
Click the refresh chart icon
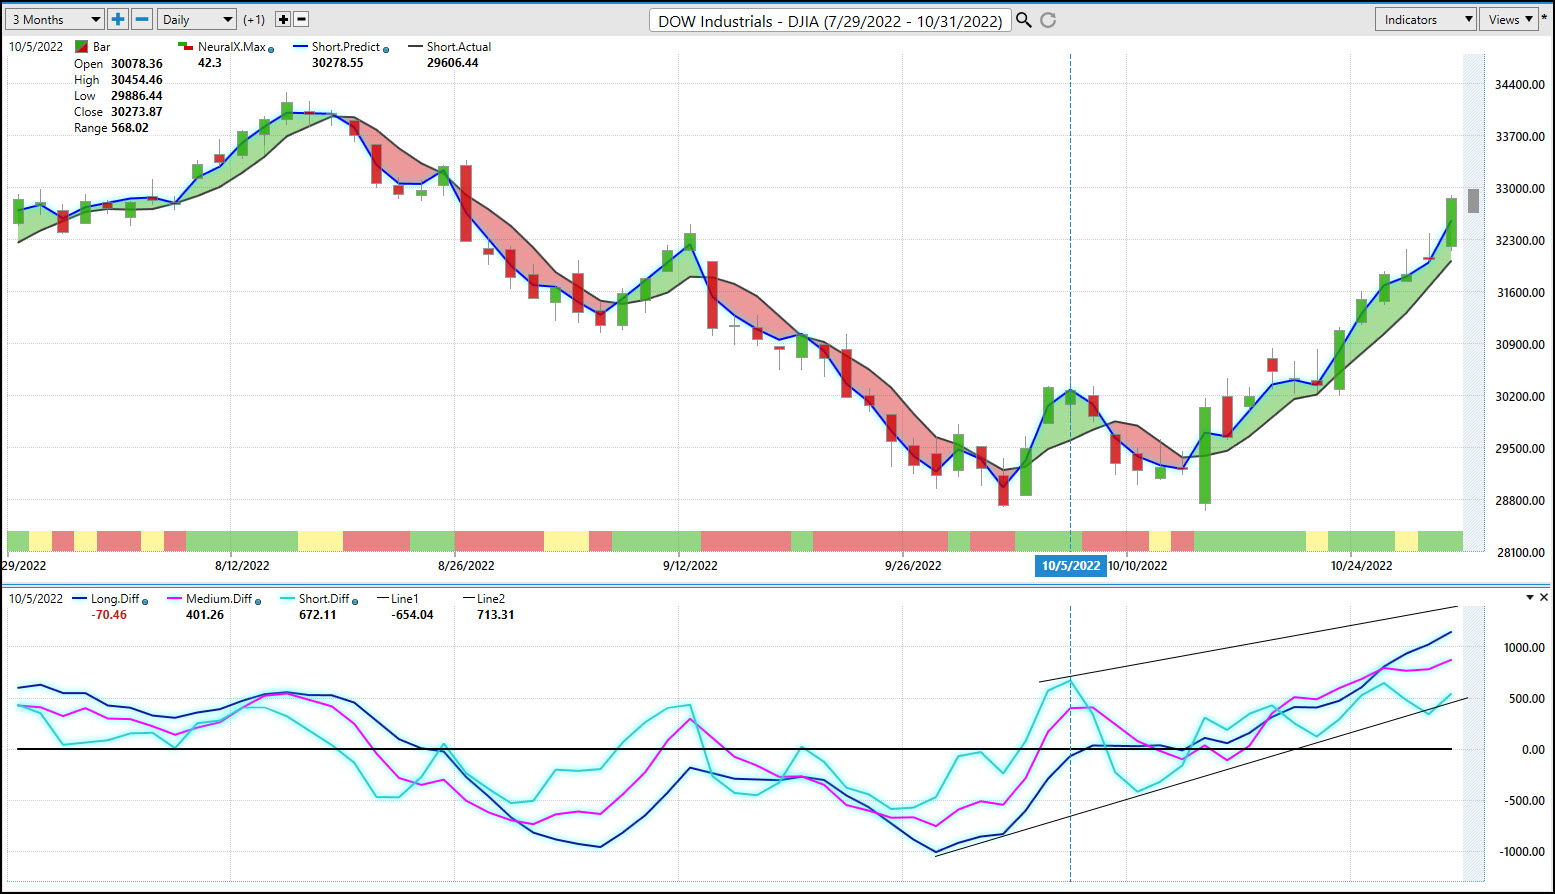[1048, 19]
